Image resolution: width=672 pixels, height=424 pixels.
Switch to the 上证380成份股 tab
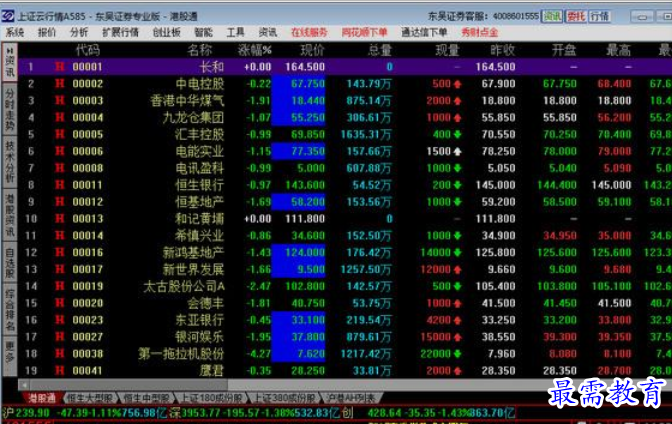pyautogui.click(x=285, y=398)
